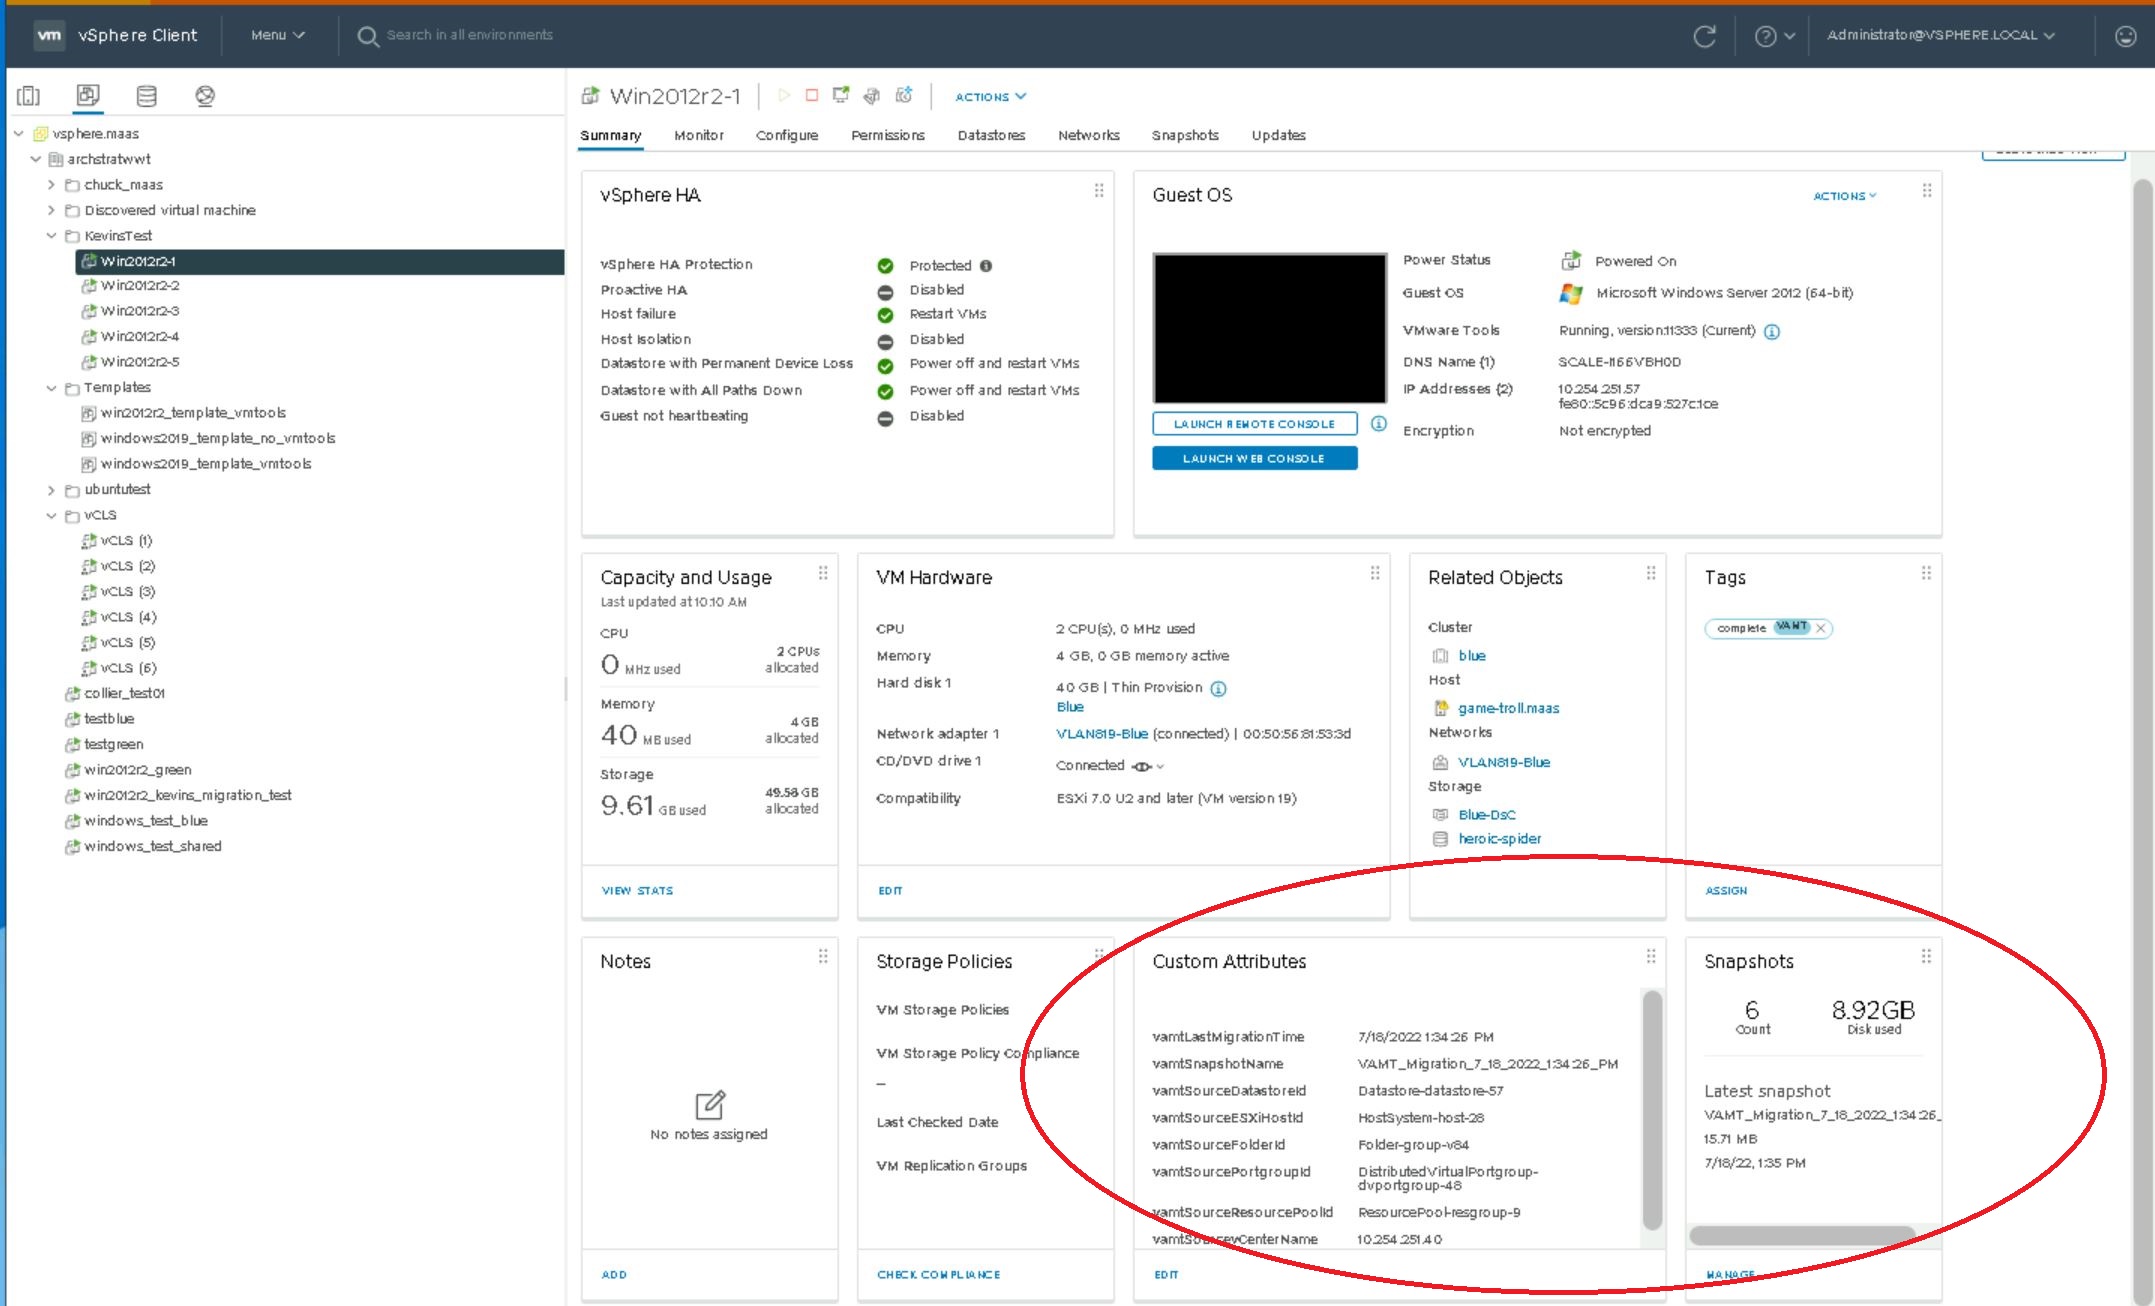Image resolution: width=2155 pixels, height=1306 pixels.
Task: Expand the chuck_maas folder
Action: (x=51, y=184)
